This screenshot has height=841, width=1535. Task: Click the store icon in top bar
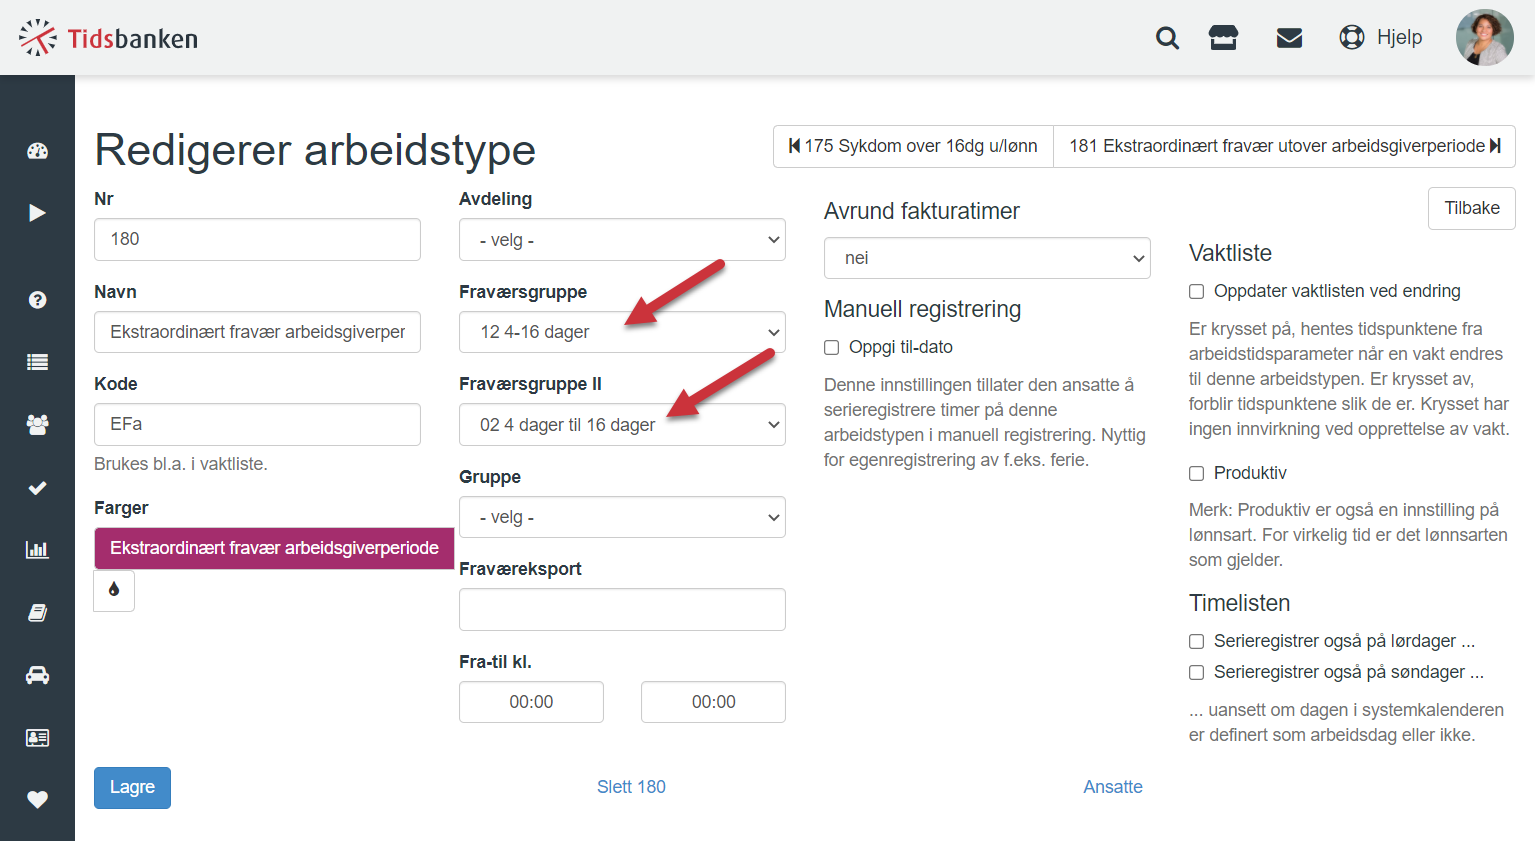click(1224, 38)
